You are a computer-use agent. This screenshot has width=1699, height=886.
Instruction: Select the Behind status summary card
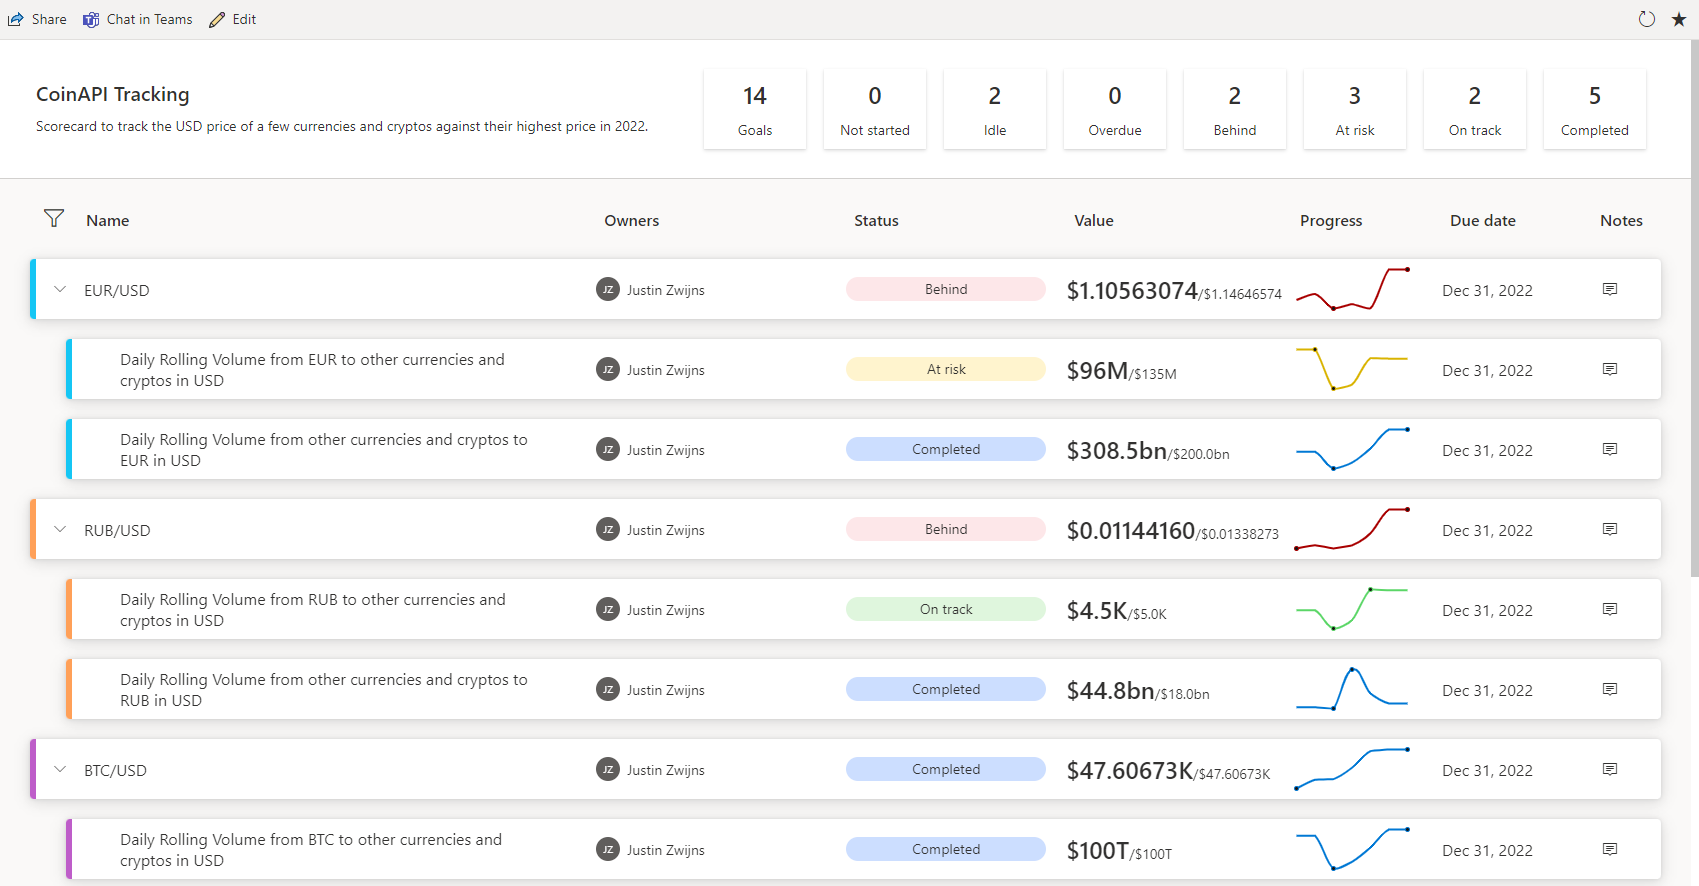(x=1234, y=110)
